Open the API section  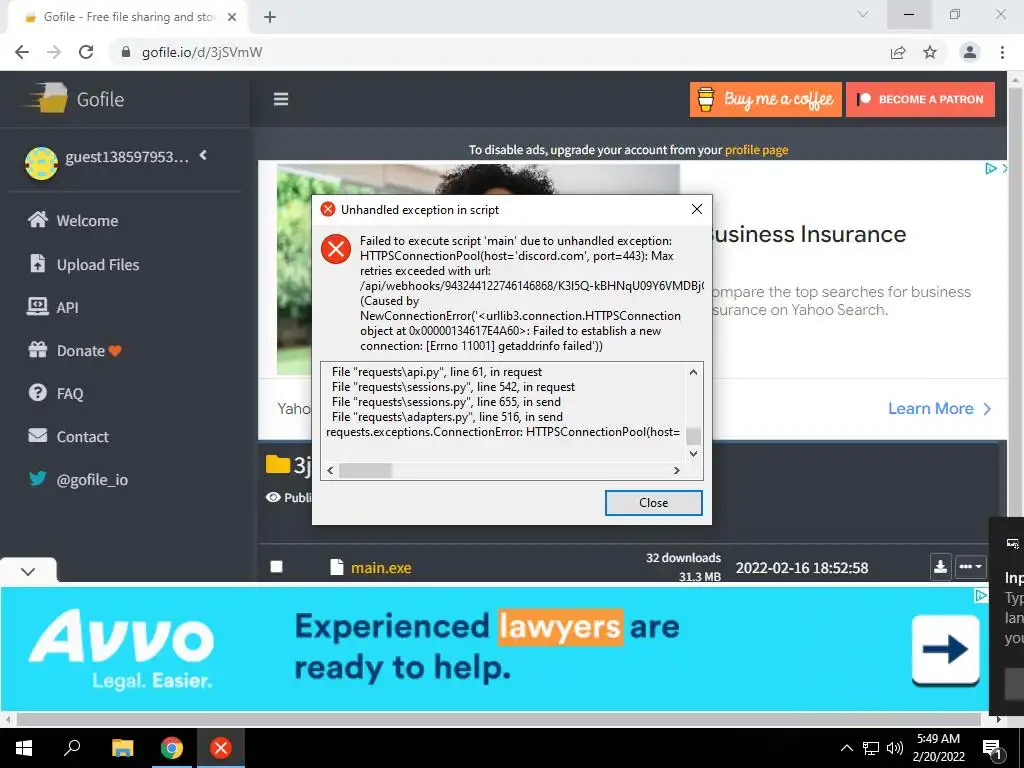click(52, 307)
